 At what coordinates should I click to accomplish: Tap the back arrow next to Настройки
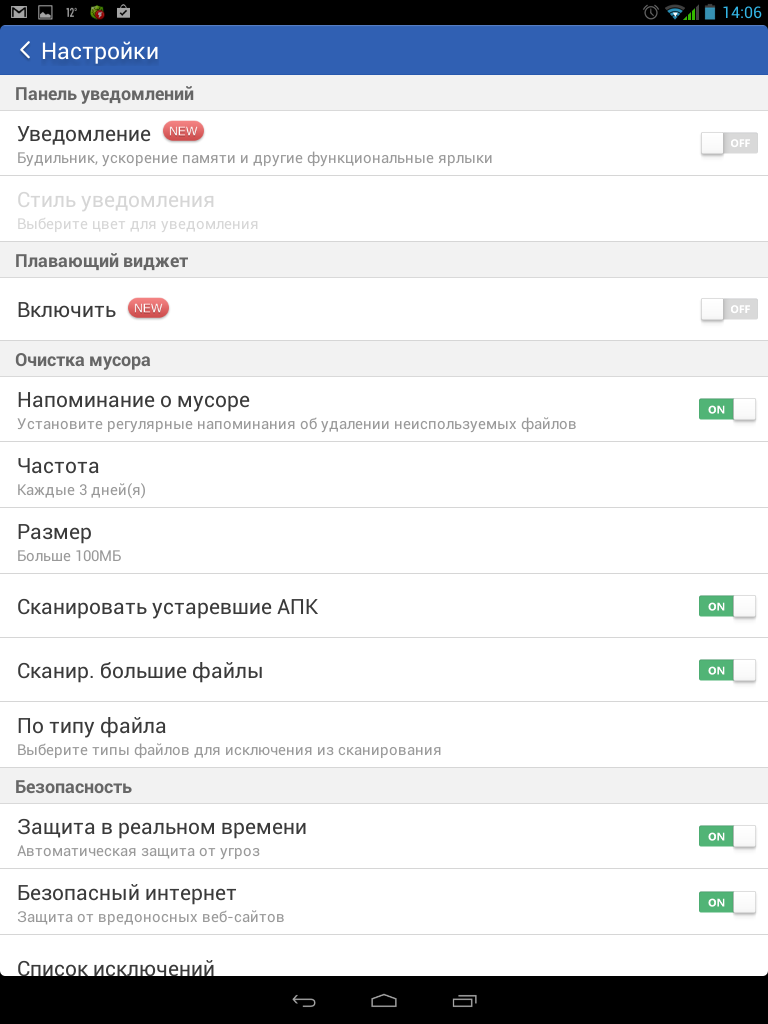(25, 50)
